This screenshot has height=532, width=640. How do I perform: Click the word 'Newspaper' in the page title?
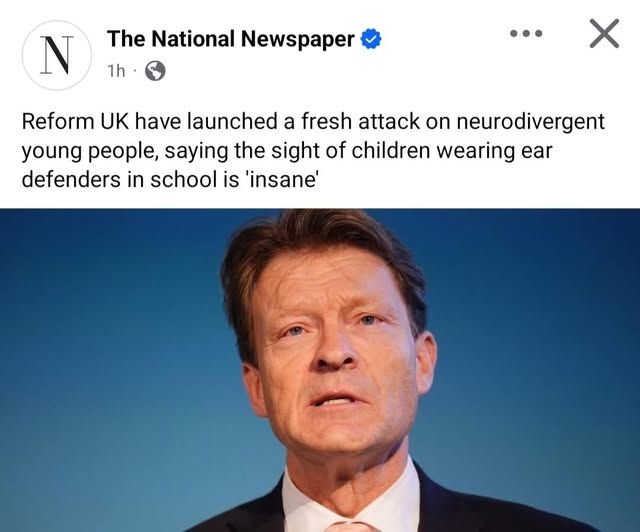point(298,40)
